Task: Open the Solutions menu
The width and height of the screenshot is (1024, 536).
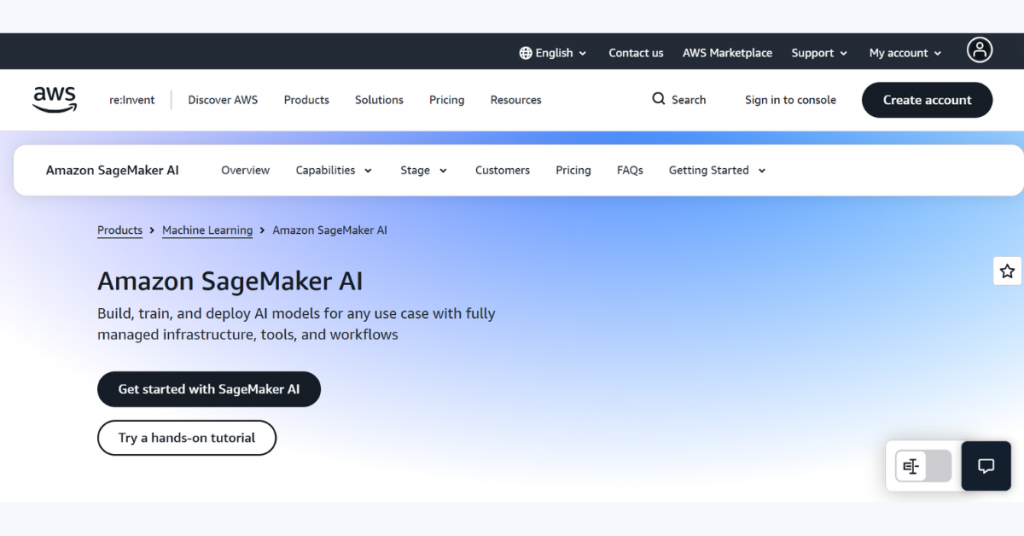Action: [379, 100]
